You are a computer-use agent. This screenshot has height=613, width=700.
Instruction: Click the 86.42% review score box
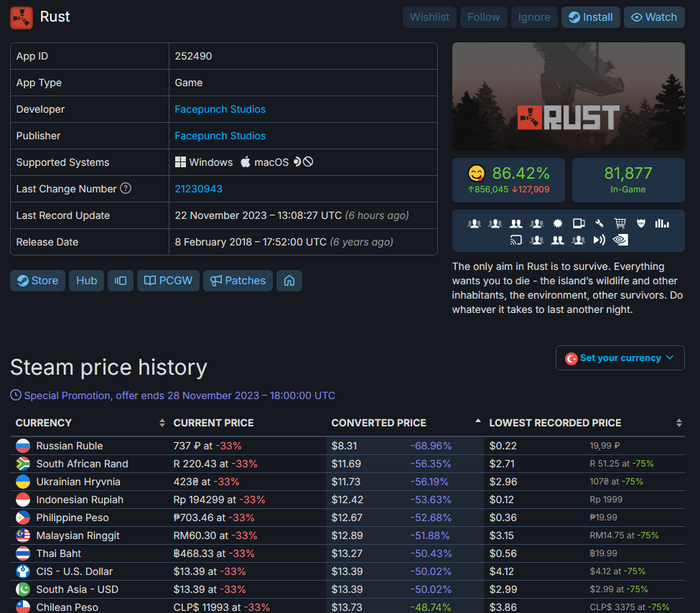tap(508, 180)
